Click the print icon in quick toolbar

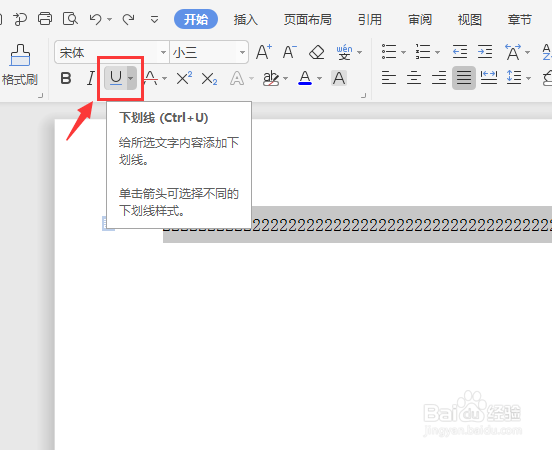click(45, 19)
